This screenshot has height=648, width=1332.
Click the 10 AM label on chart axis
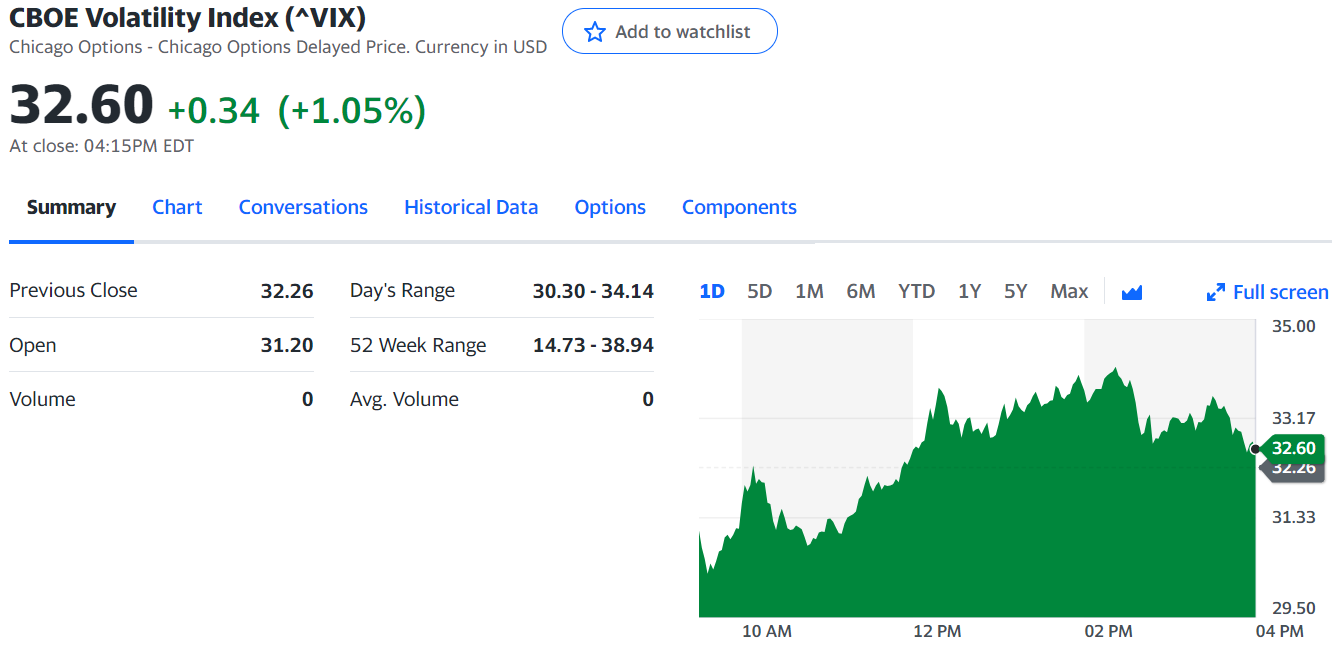point(767,631)
